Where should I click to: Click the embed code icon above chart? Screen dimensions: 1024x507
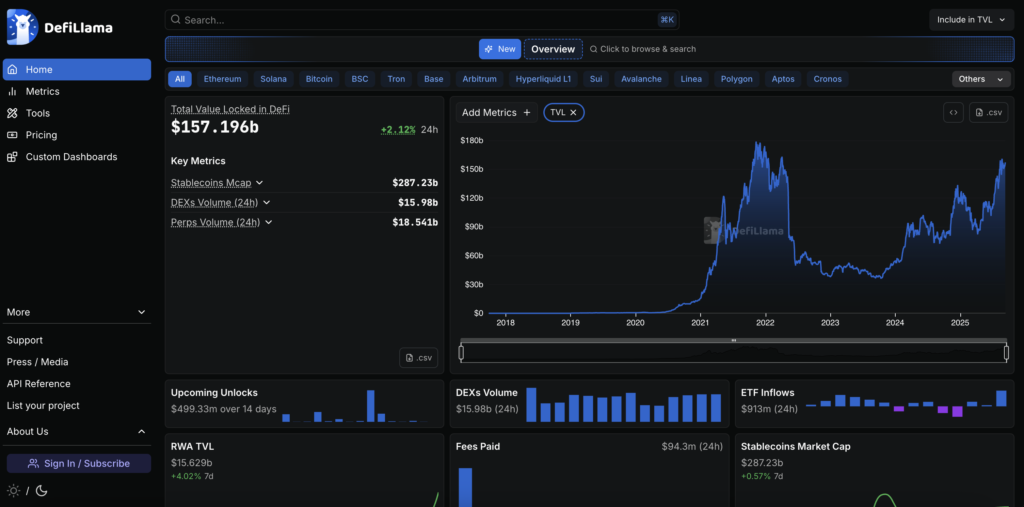pyautogui.click(x=953, y=112)
